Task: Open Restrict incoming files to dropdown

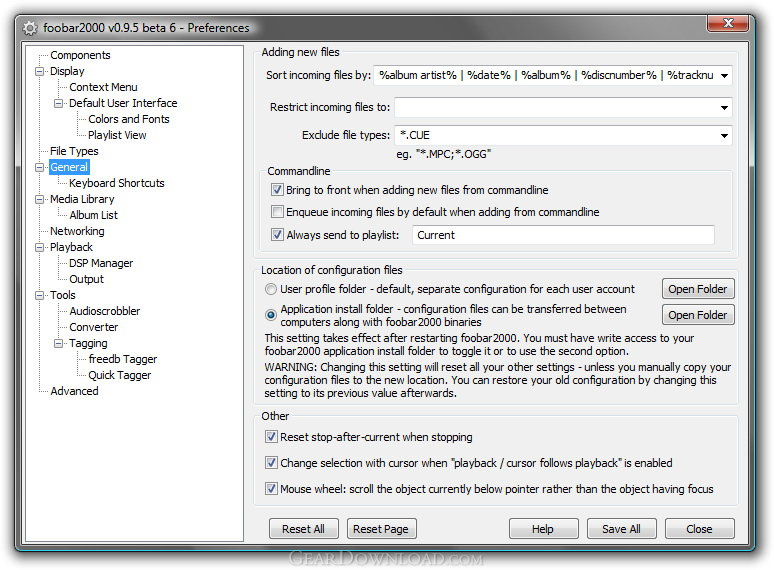Action: (x=724, y=108)
